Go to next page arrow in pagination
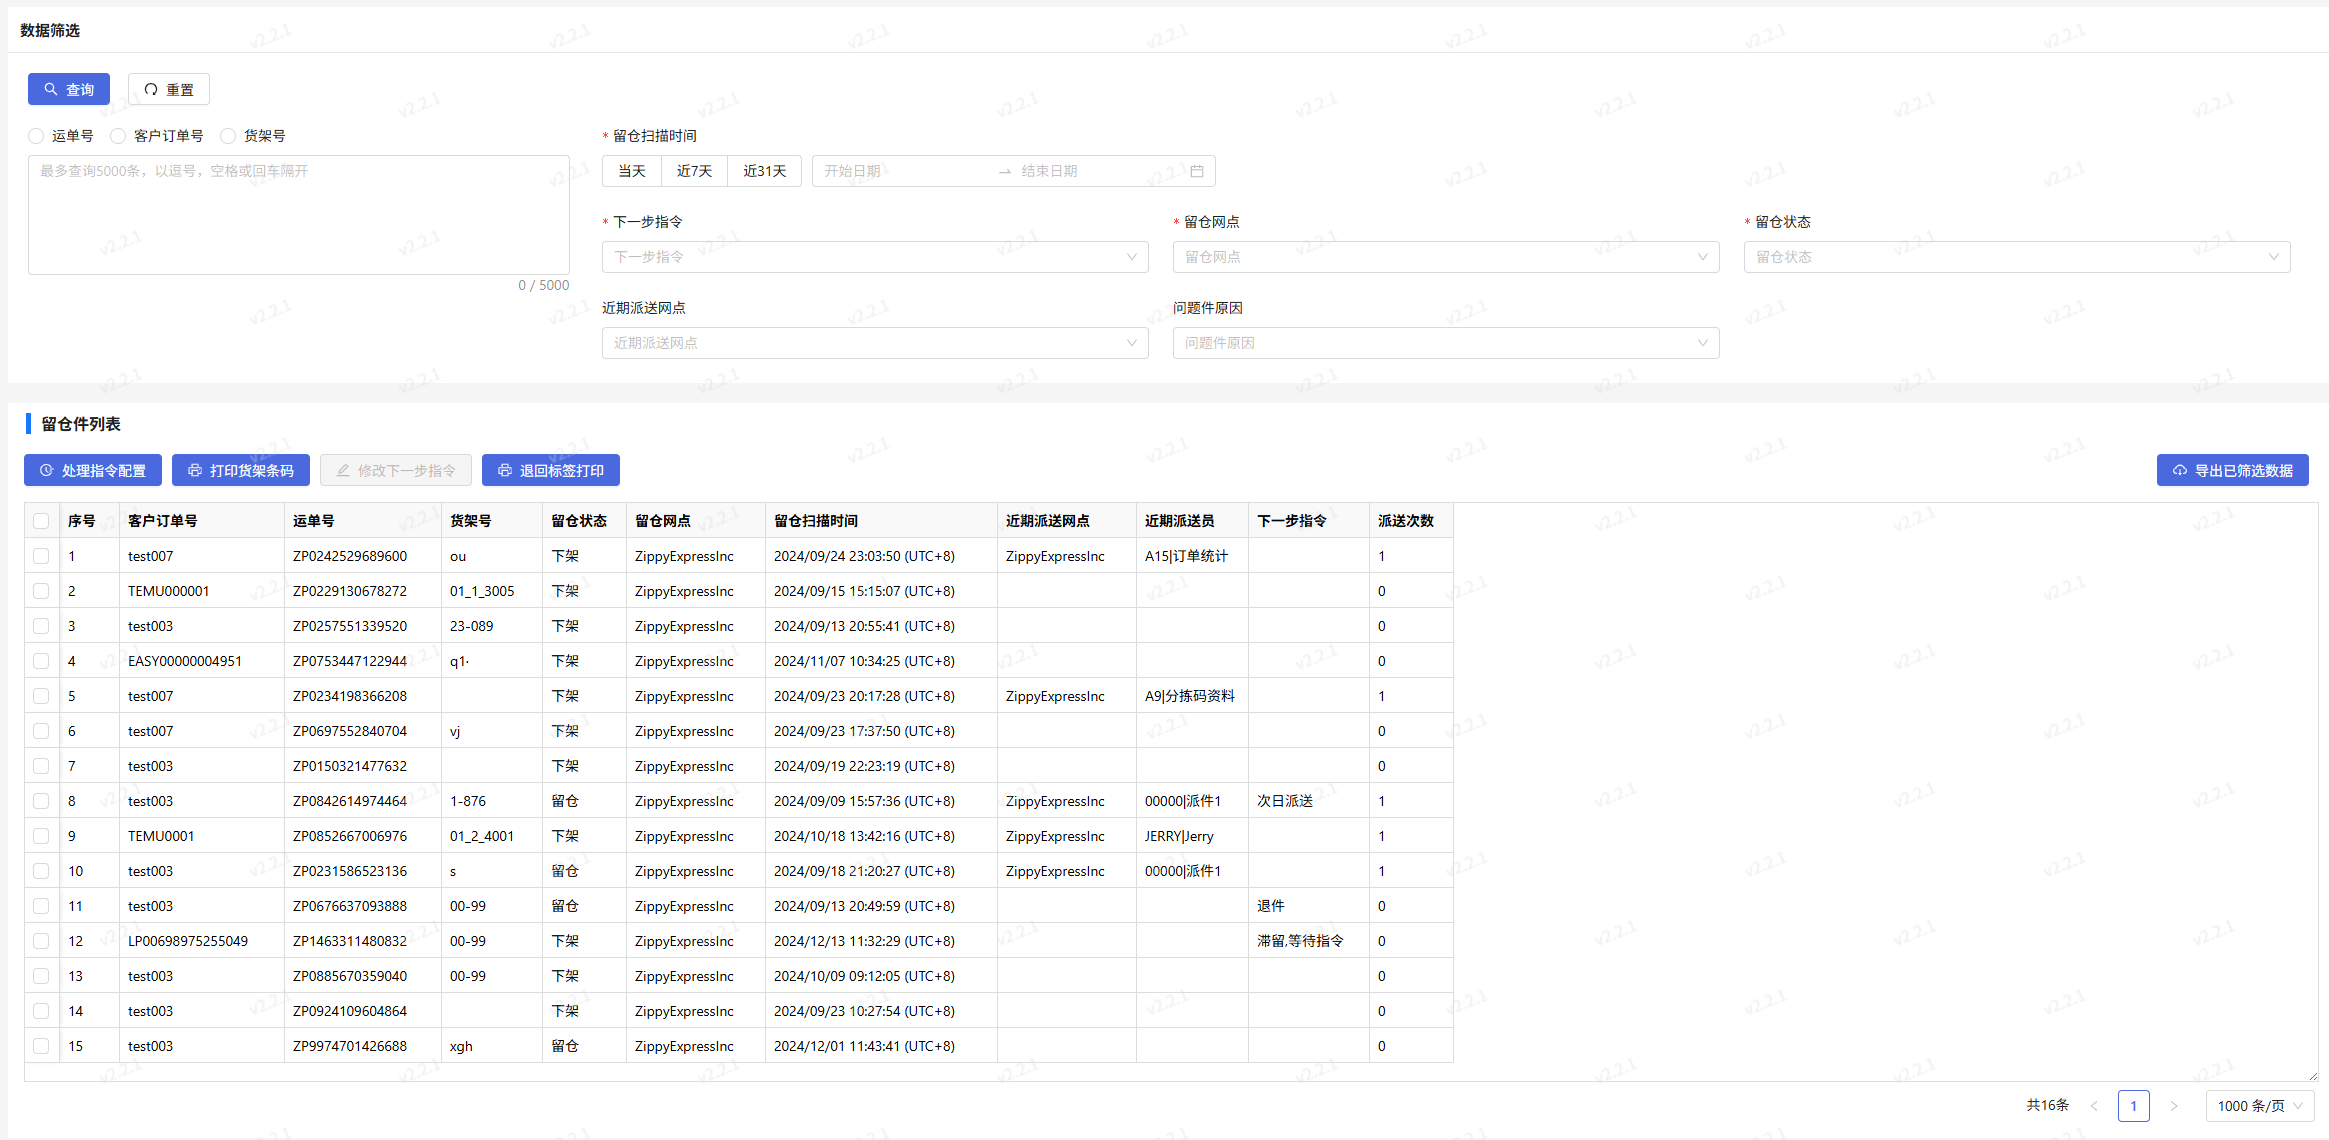The image size is (2329, 1140). click(2173, 1106)
